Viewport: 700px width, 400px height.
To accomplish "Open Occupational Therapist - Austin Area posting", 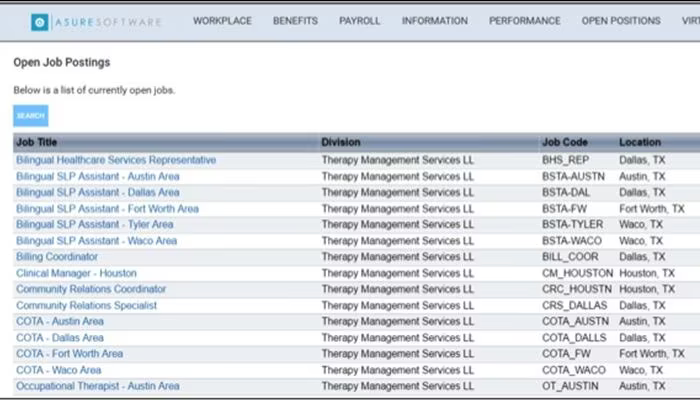I will click(98, 386).
